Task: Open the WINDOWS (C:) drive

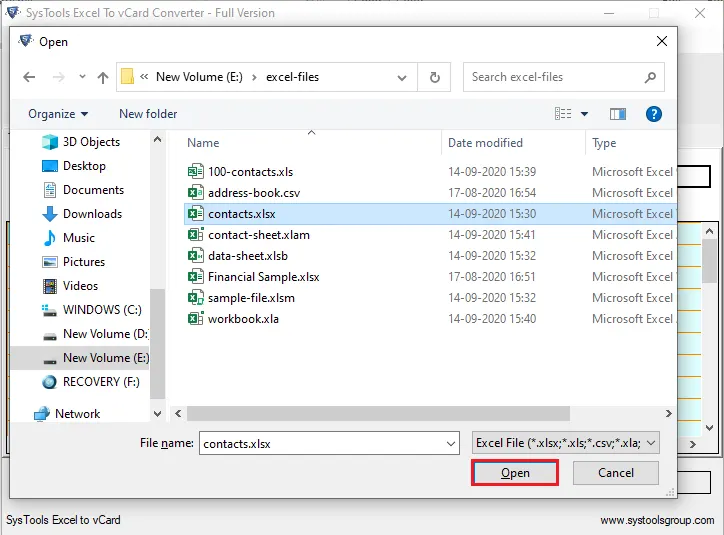Action: (102, 310)
